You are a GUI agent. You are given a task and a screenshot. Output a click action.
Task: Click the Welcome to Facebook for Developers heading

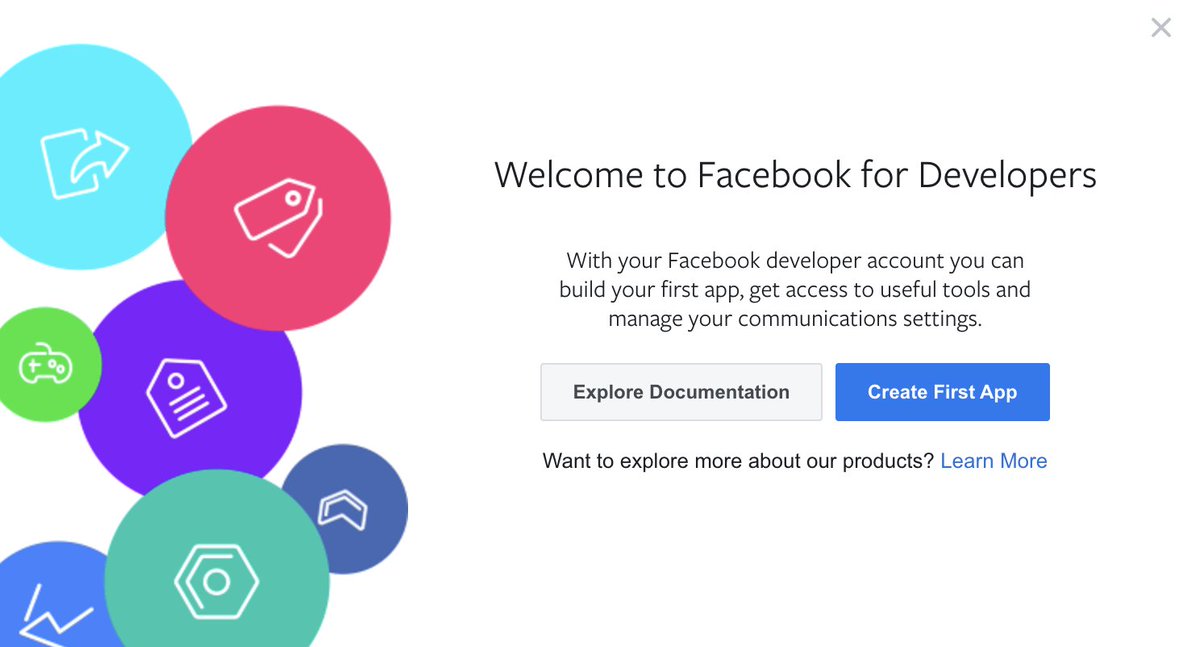click(795, 175)
